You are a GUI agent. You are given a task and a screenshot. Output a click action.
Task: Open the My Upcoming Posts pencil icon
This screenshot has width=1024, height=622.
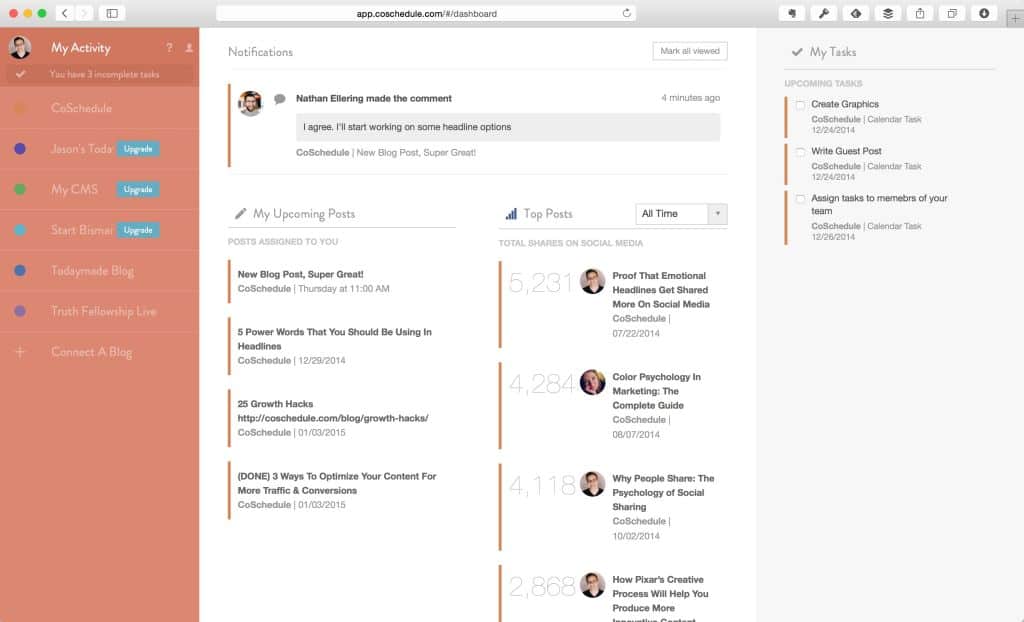[241, 212]
